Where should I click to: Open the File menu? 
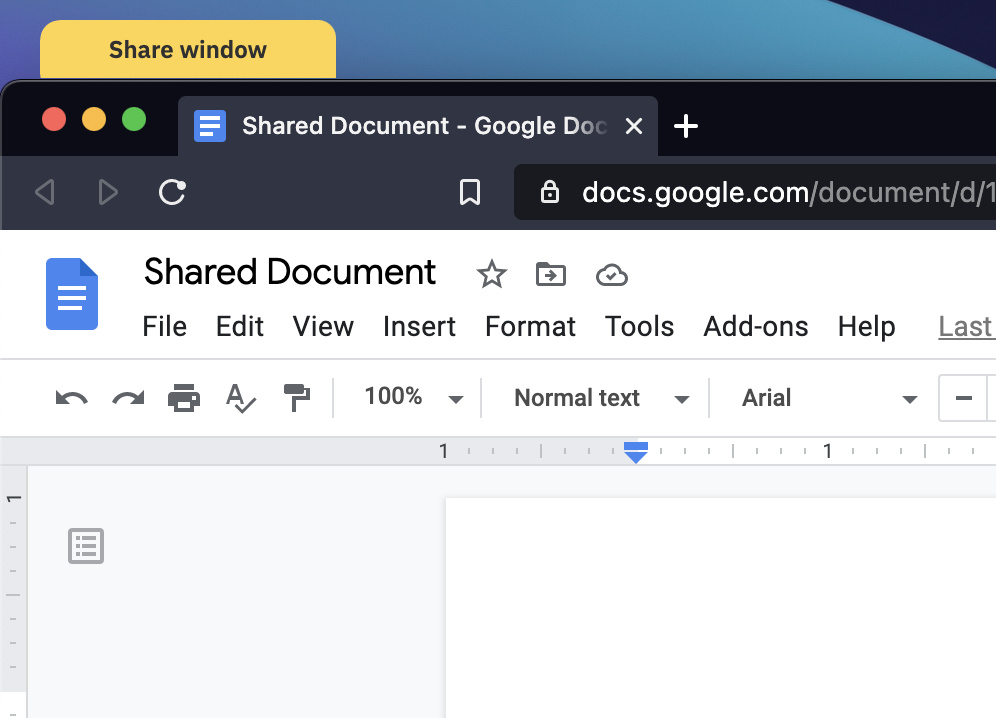[x=165, y=327]
